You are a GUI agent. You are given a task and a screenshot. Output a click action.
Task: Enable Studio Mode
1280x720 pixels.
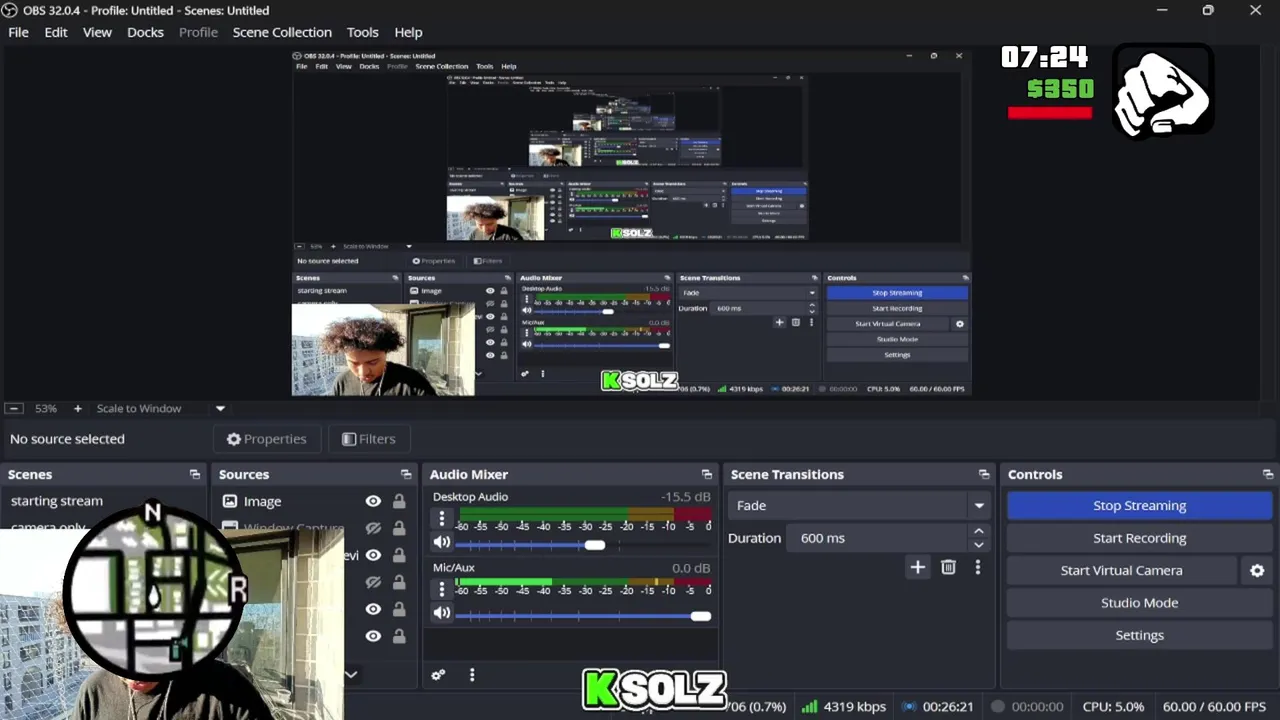pos(1139,603)
